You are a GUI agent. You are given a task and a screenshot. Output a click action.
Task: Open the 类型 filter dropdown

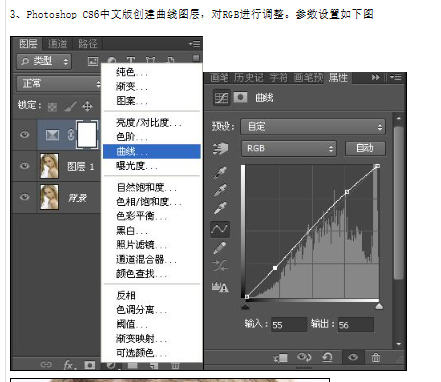[44, 61]
